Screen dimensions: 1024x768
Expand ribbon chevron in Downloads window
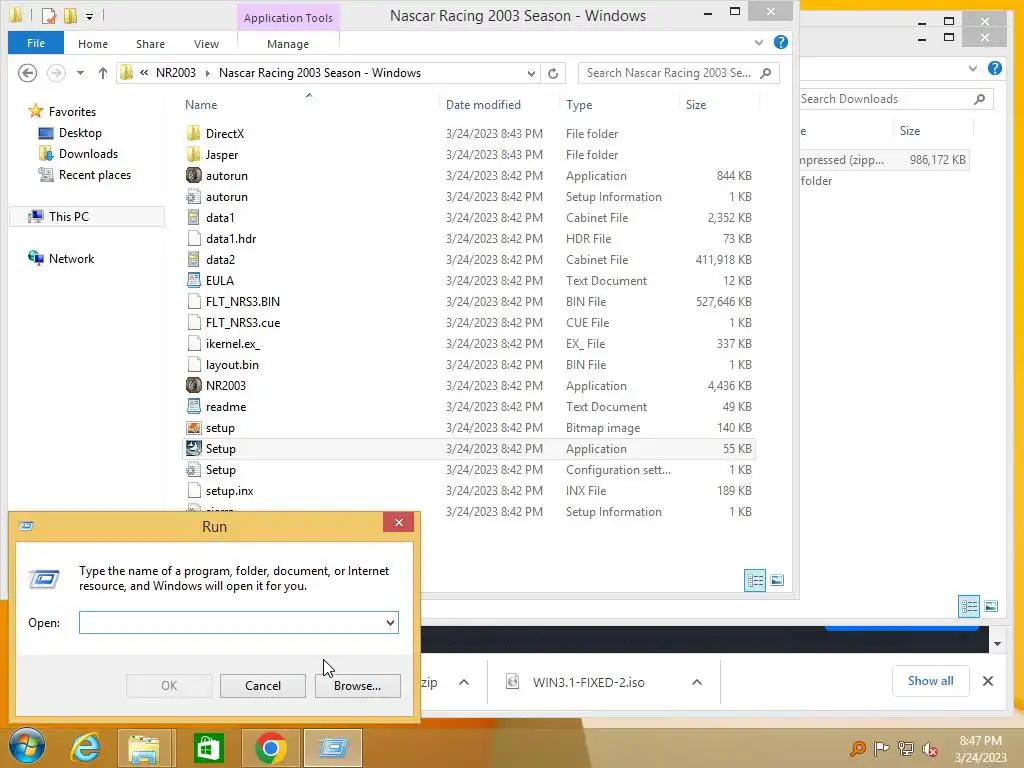972,68
